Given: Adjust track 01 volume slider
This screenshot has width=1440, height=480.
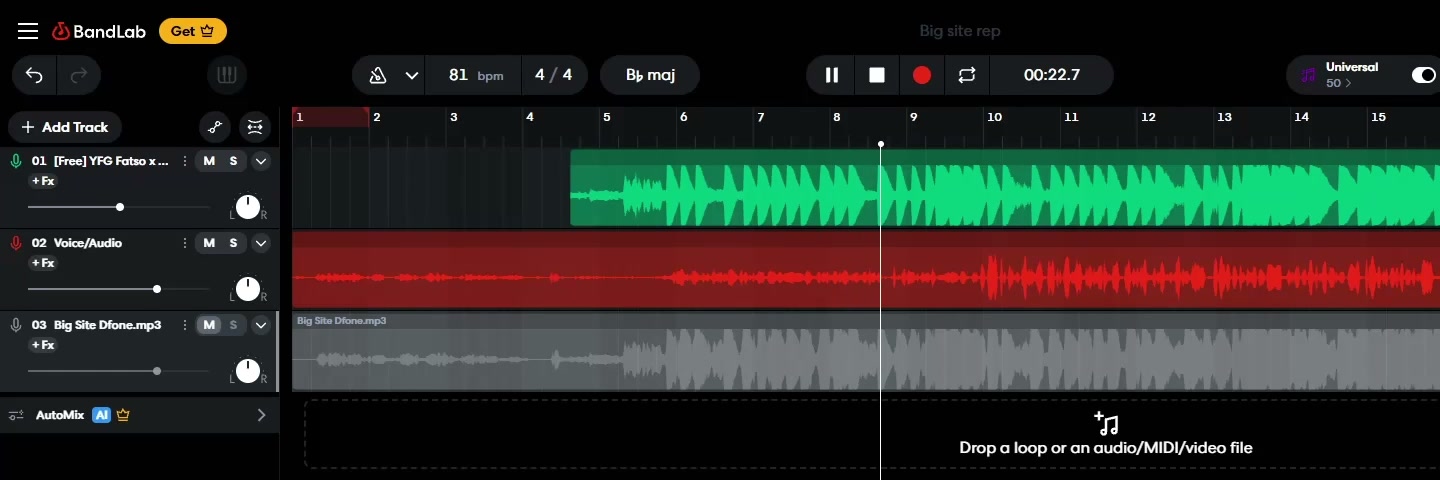Looking at the screenshot, I should pos(119,207).
